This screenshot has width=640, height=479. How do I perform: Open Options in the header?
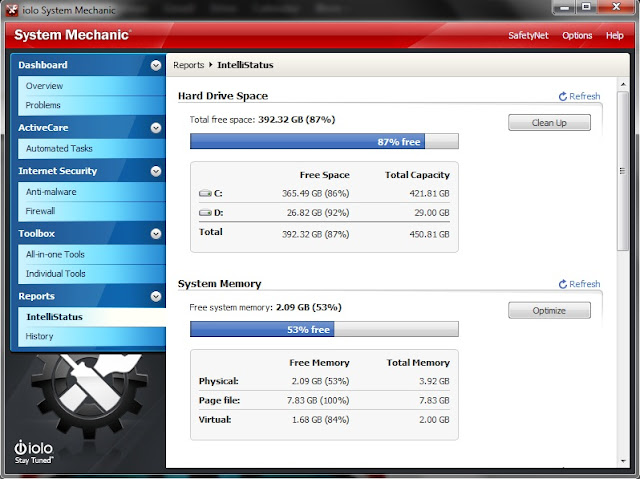tap(577, 35)
